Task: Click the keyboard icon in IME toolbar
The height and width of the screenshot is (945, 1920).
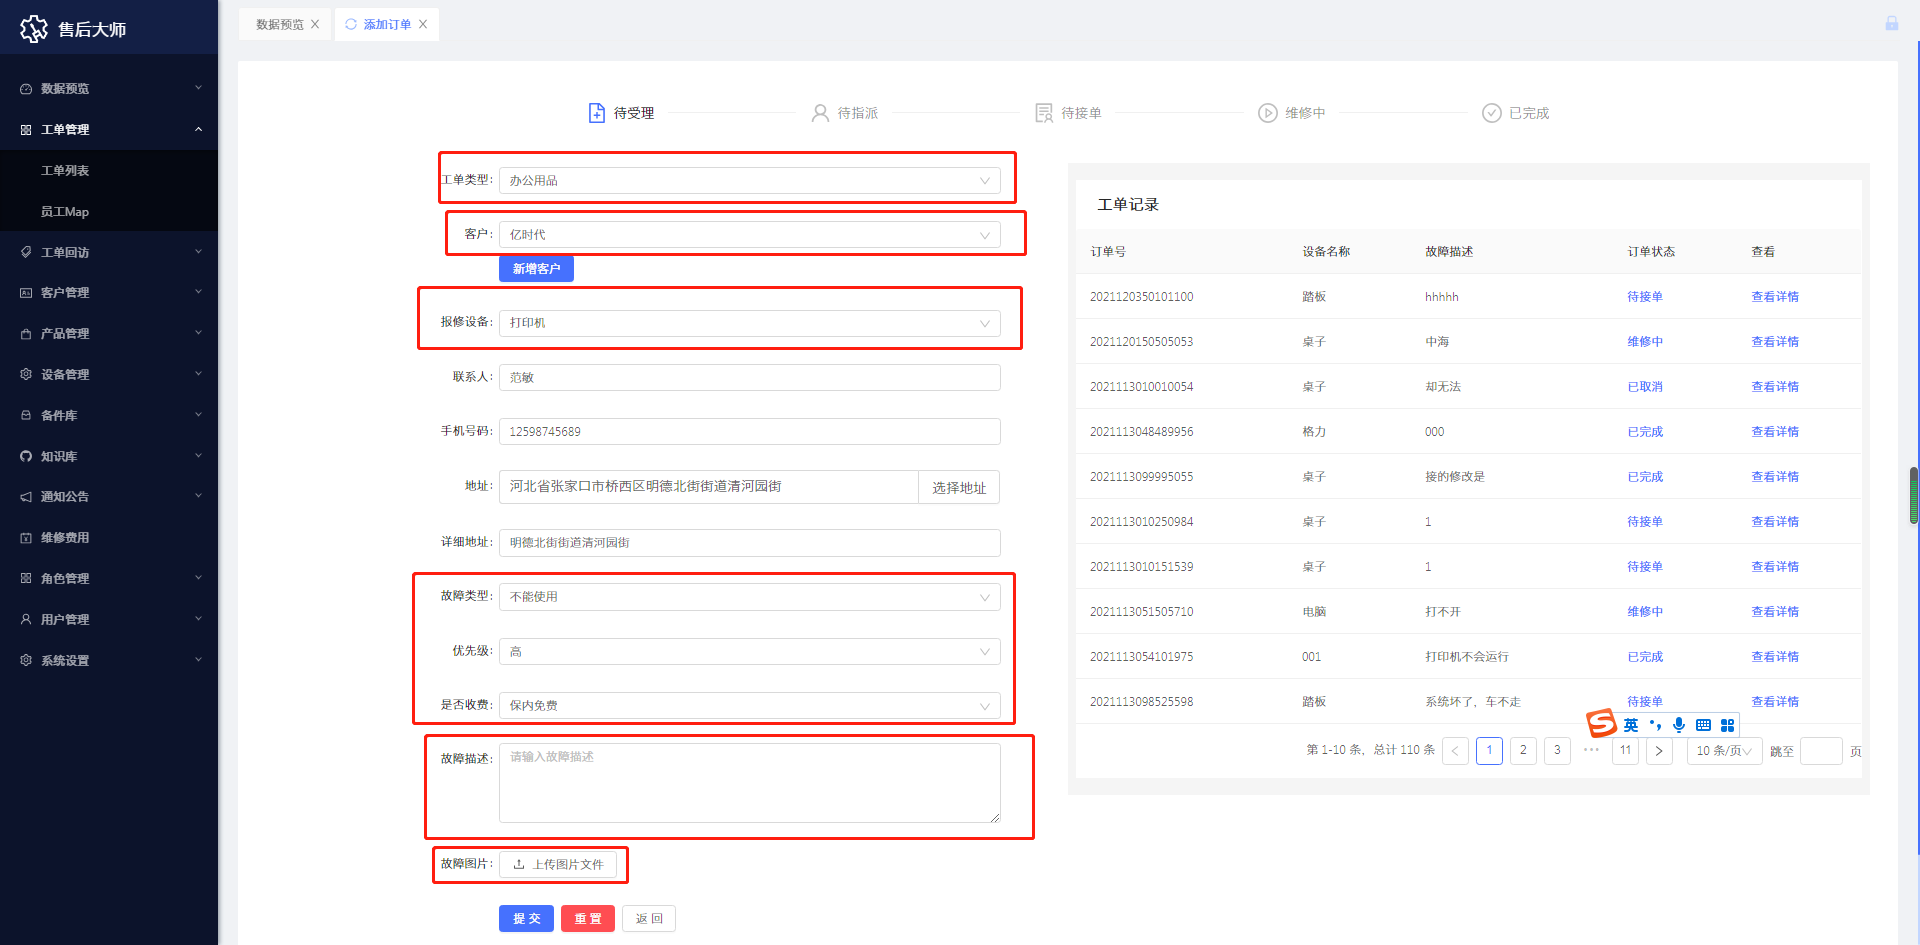Action: [1703, 725]
